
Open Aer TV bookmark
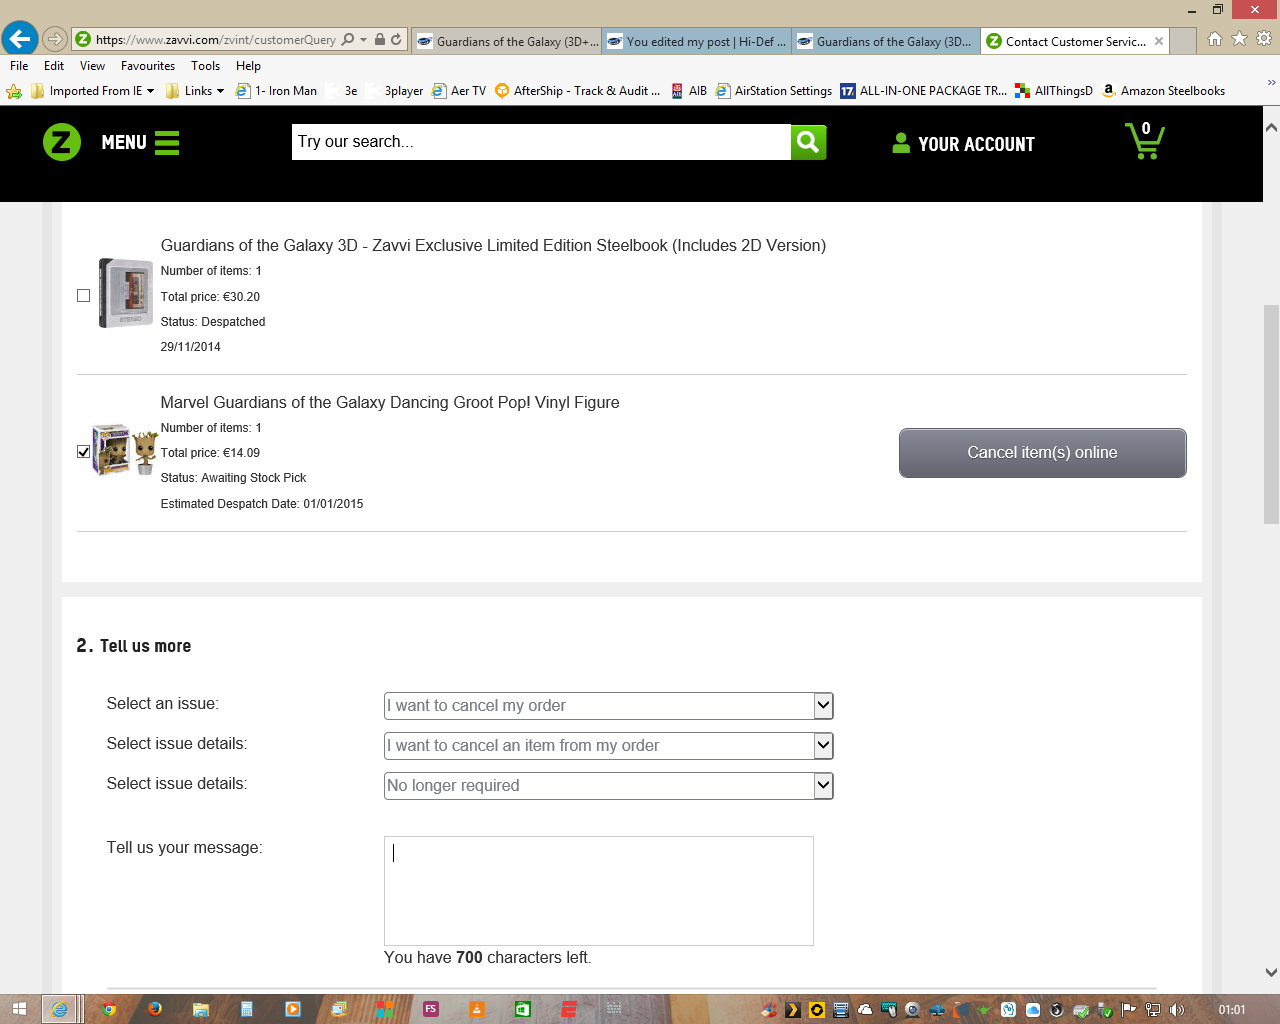coord(458,91)
